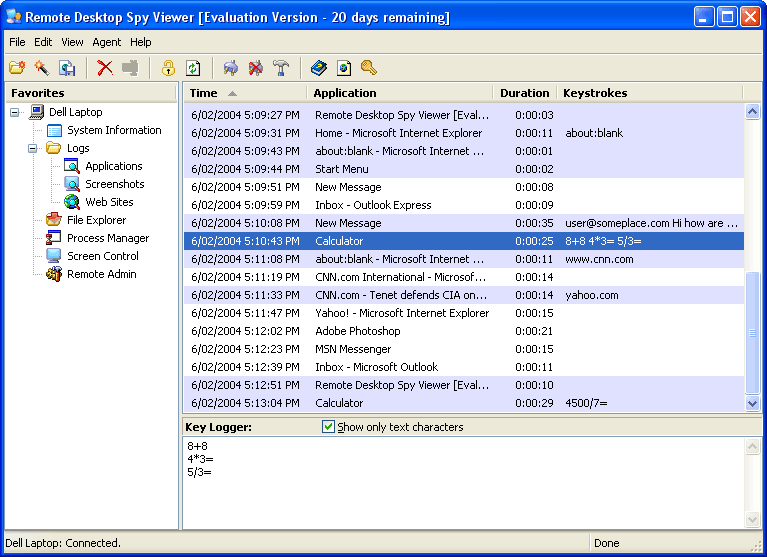Open the Screenshots log
Viewport: 767px width, 557px height.
click(114, 184)
